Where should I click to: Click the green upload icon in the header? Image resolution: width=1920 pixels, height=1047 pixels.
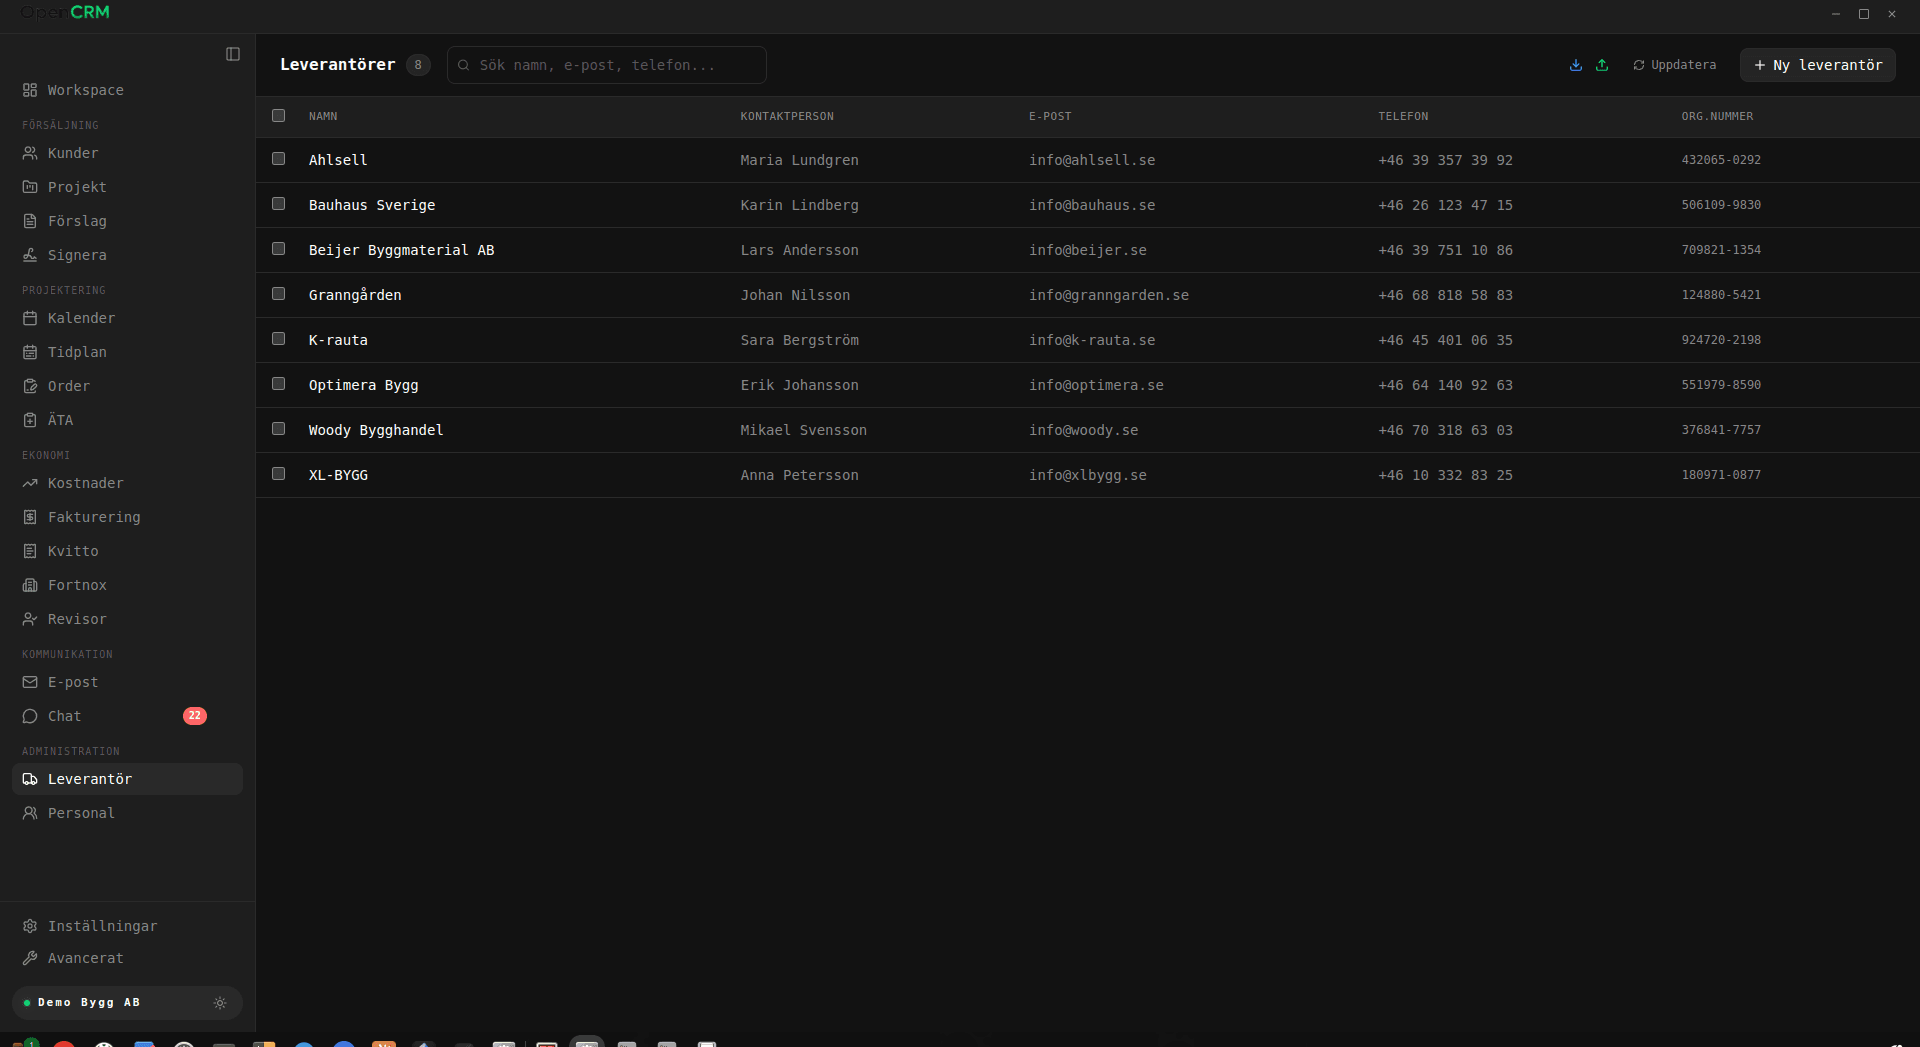click(1602, 65)
